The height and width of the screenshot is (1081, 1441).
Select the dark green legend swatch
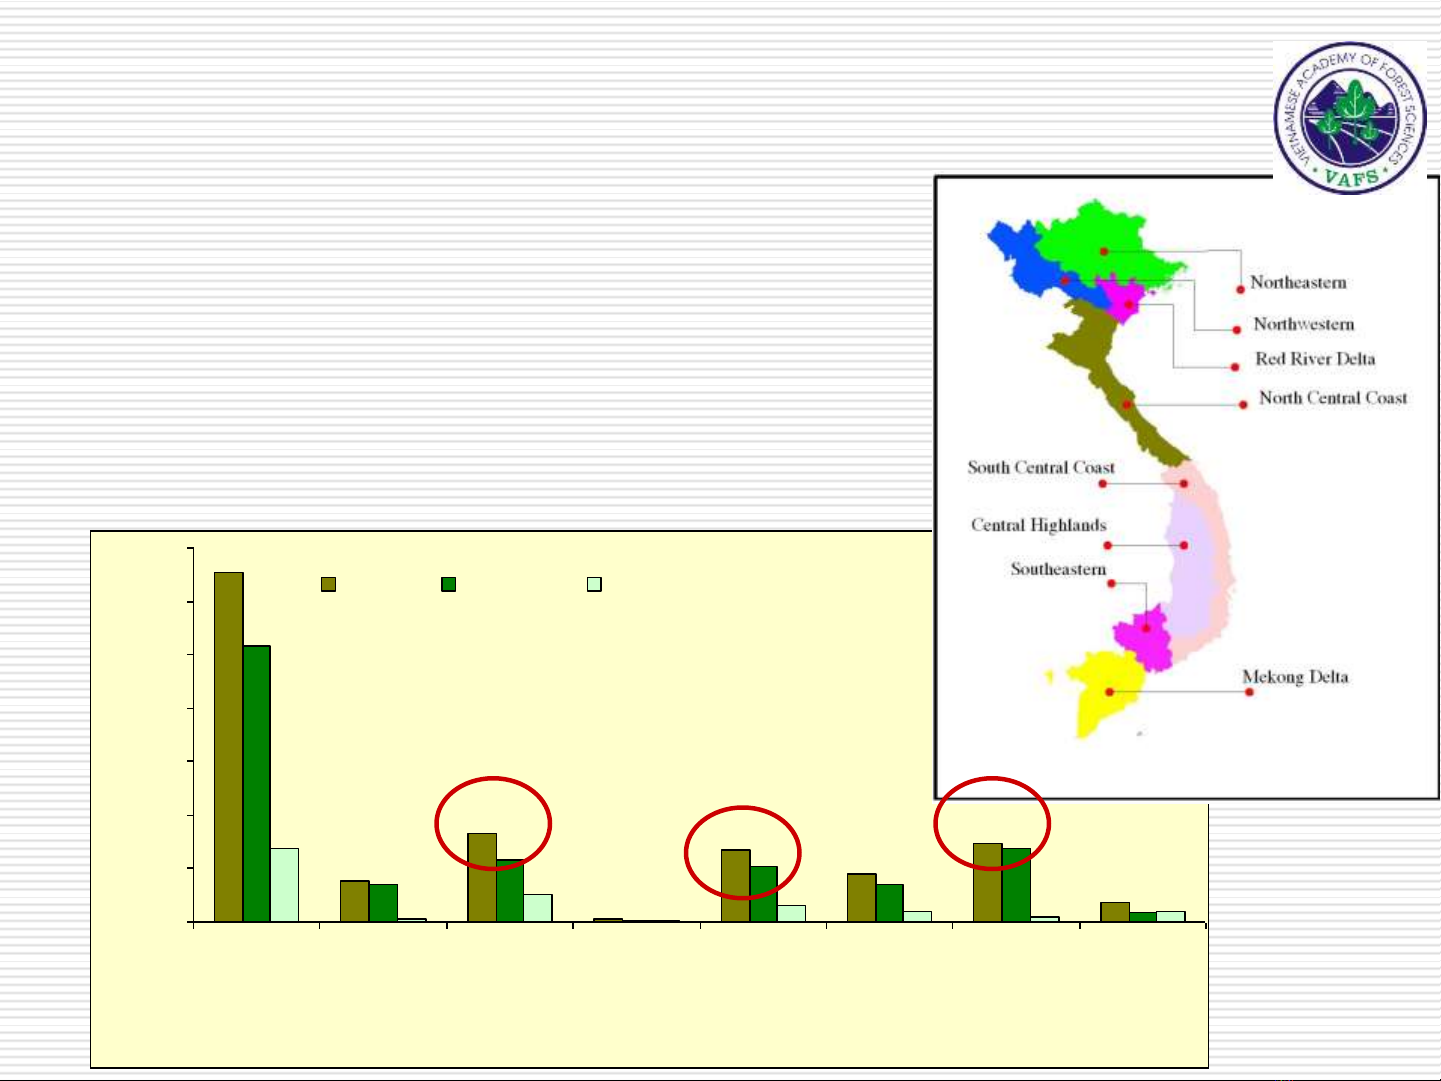pyautogui.click(x=449, y=584)
